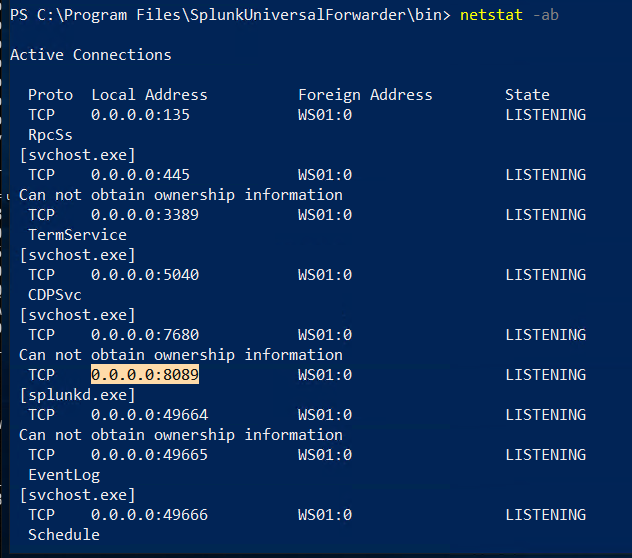Click the Active Connections heading

[x=91, y=55]
